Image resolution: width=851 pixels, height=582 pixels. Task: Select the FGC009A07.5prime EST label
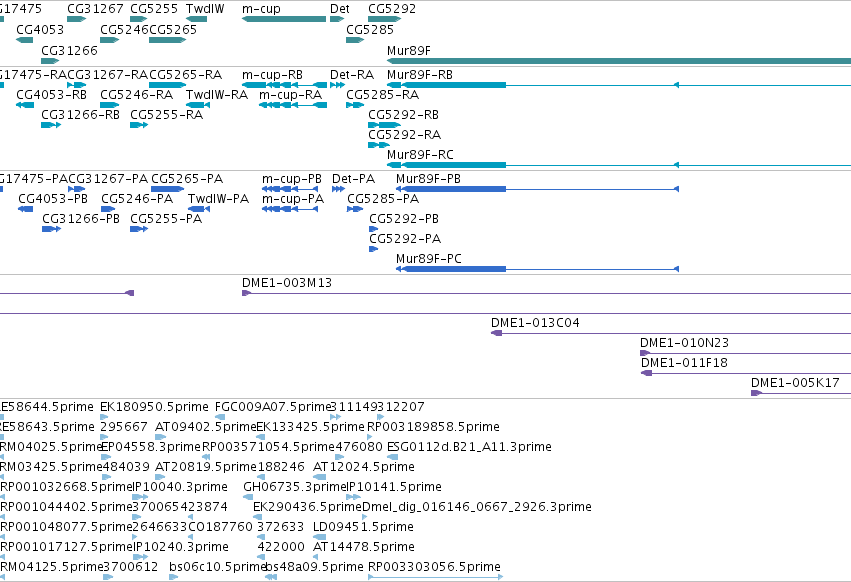point(272,407)
